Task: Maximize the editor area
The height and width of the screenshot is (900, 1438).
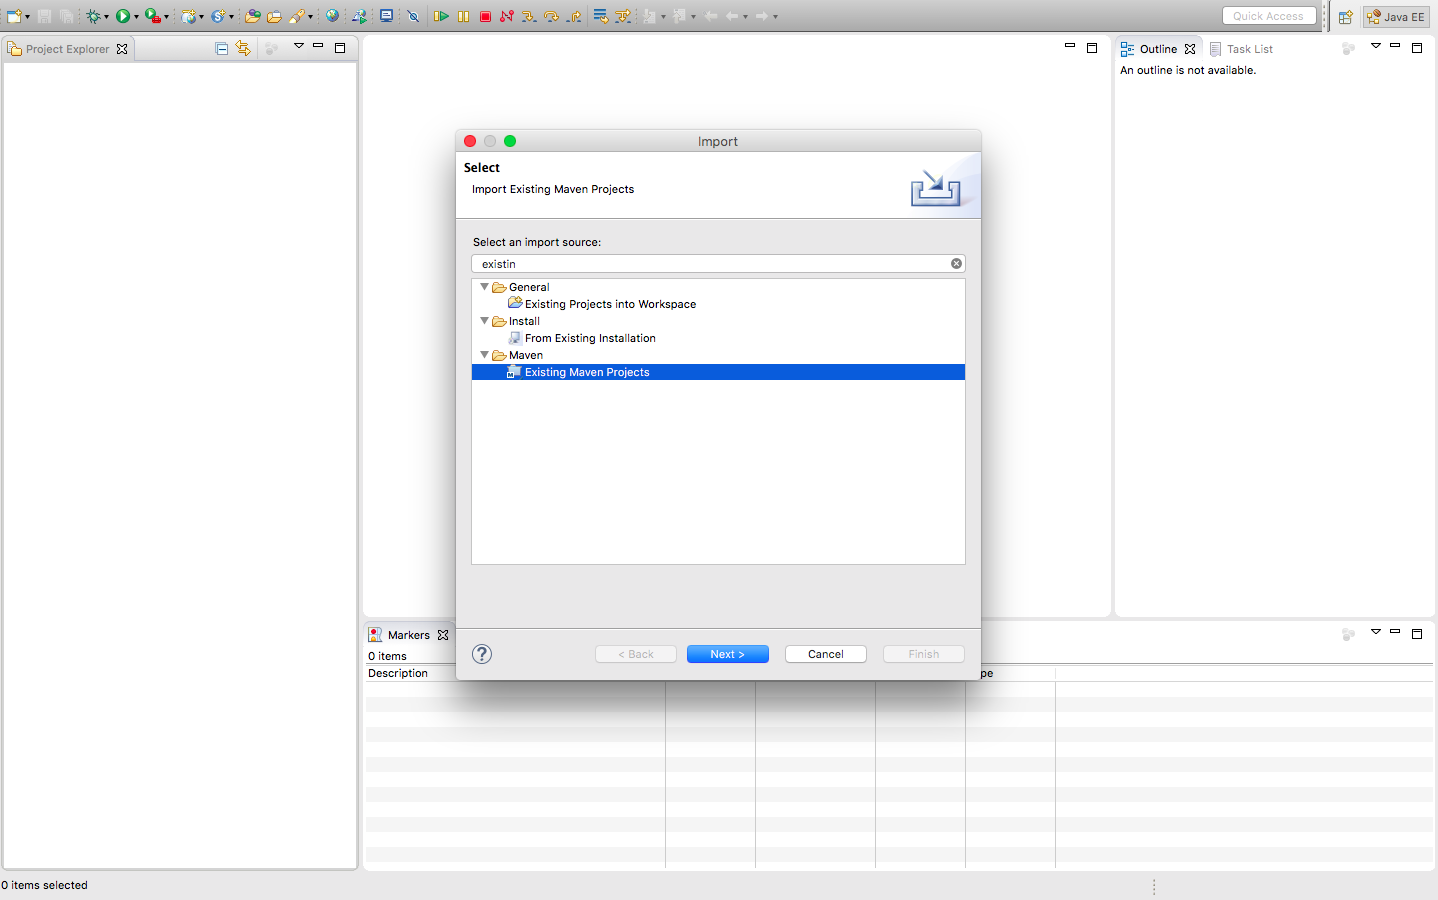Action: pyautogui.click(x=1092, y=47)
